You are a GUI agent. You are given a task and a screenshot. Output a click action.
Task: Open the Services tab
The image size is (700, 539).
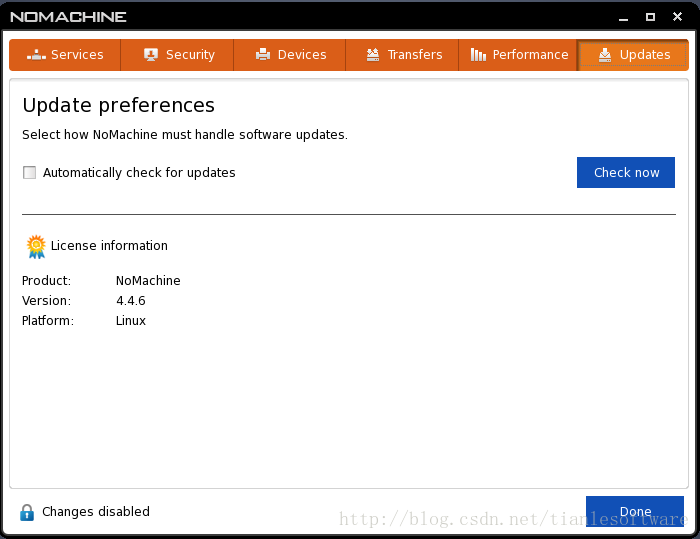tap(65, 54)
